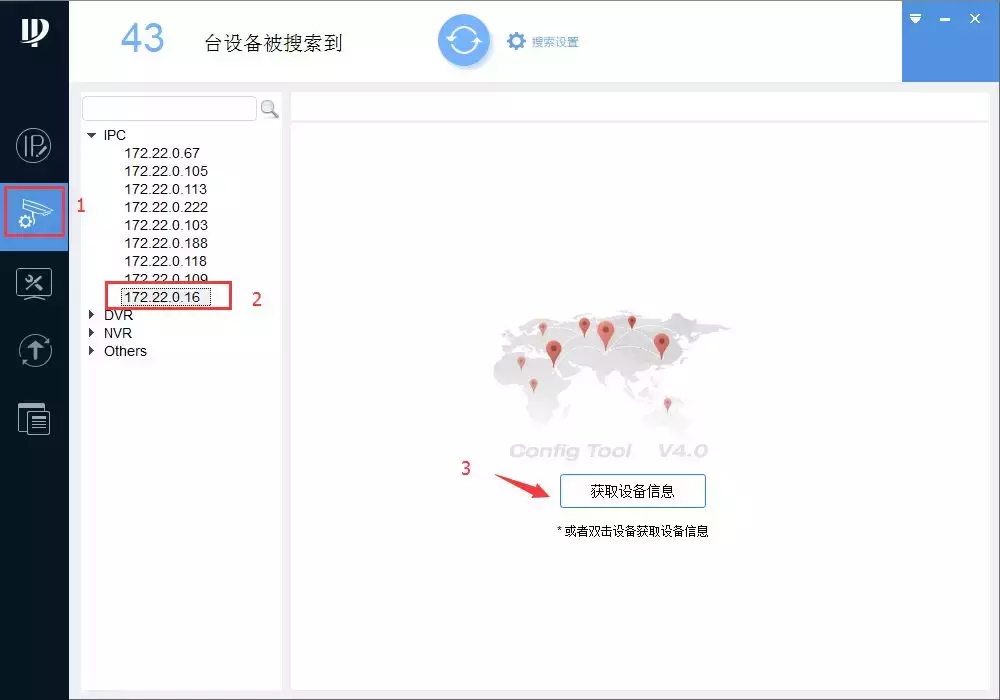The image size is (1000, 700).
Task: Select device 172.22.0.113
Action: (166, 189)
